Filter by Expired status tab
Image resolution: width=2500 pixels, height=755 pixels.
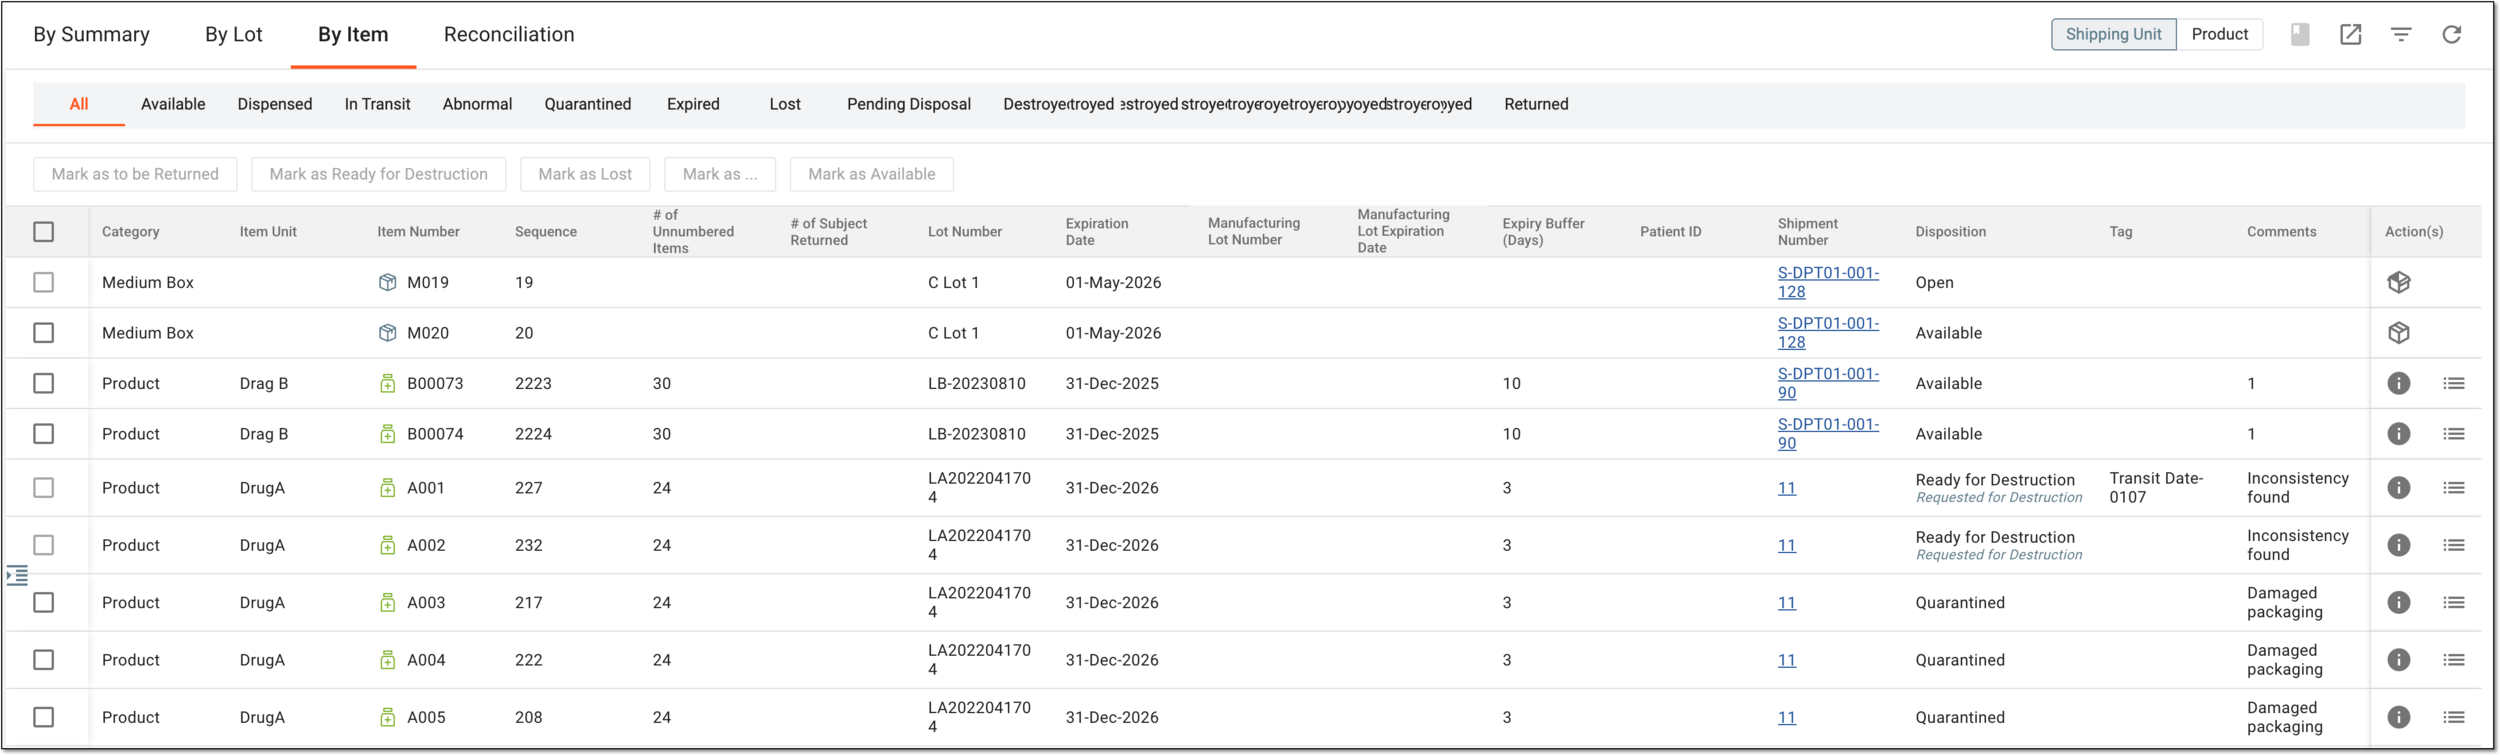[x=693, y=104]
